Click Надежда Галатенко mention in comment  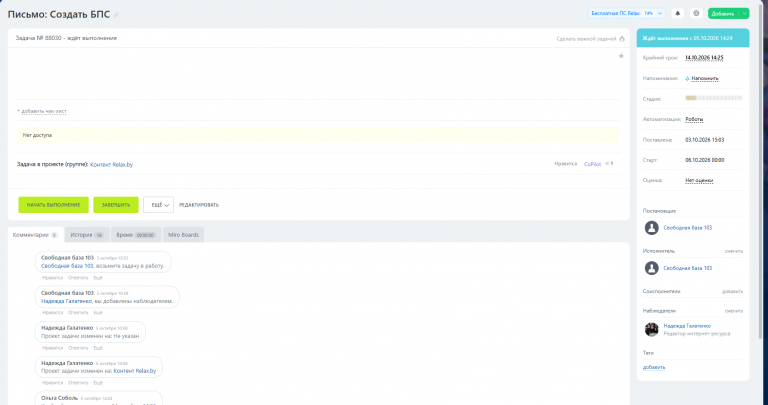(66, 301)
